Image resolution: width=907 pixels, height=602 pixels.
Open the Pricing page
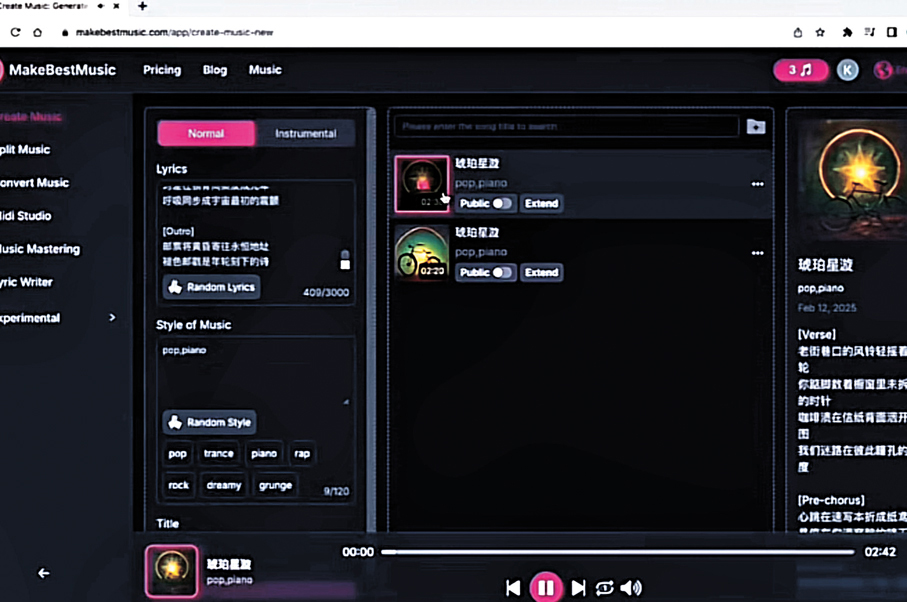[x=162, y=70]
